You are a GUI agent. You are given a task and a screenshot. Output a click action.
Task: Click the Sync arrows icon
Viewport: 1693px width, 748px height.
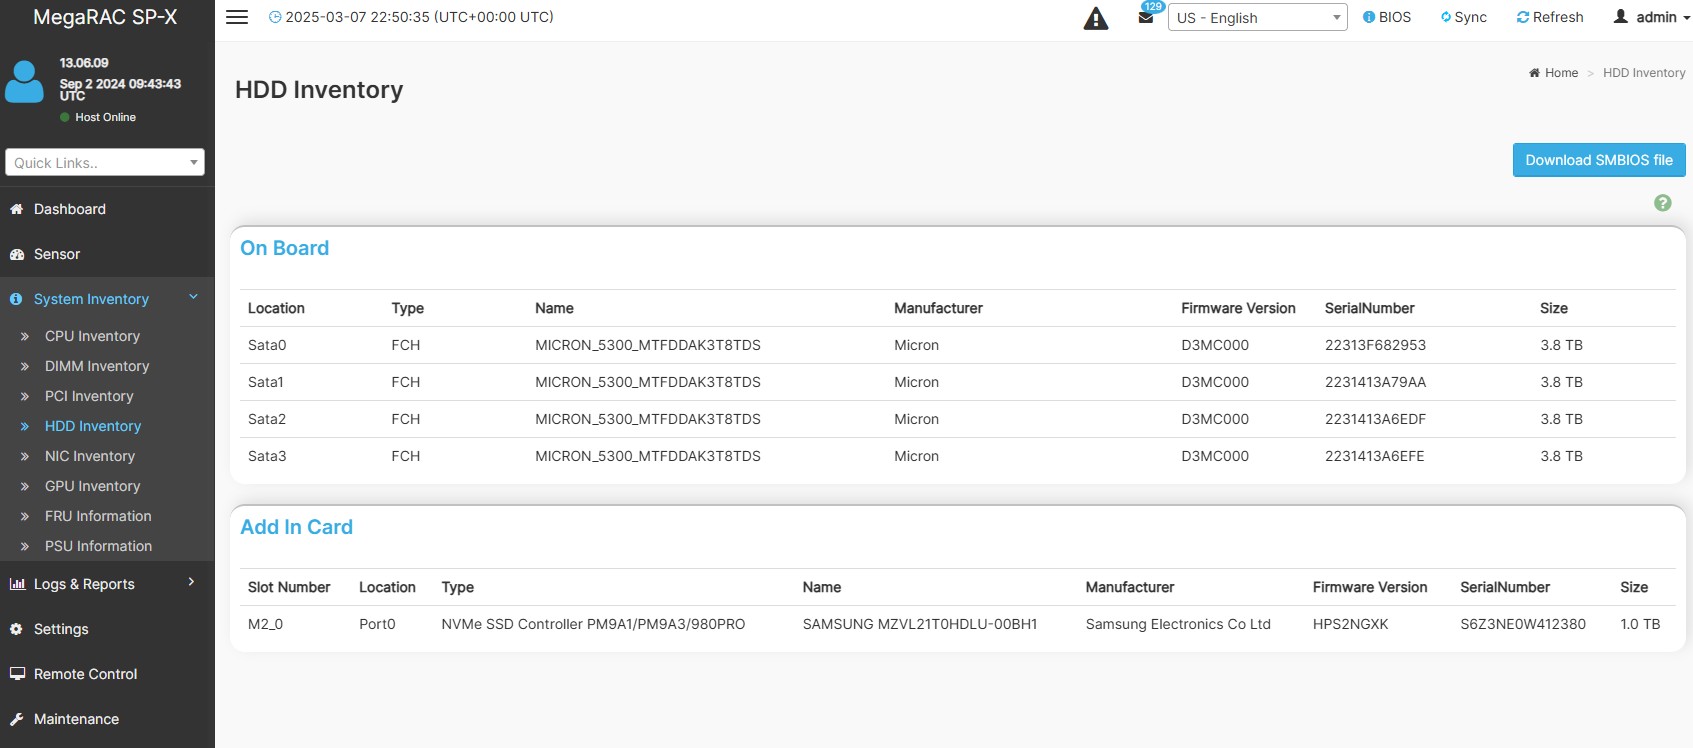coord(1446,17)
